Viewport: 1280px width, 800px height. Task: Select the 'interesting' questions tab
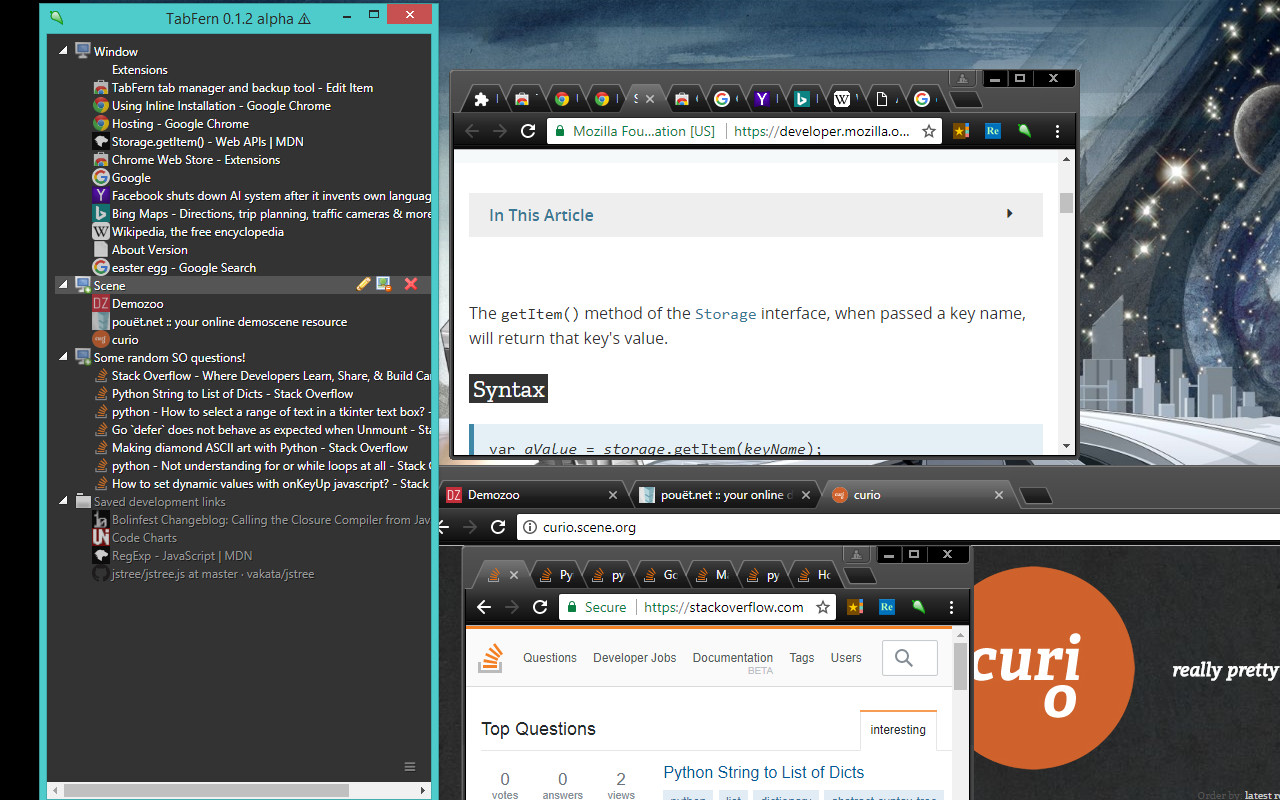[x=898, y=730]
